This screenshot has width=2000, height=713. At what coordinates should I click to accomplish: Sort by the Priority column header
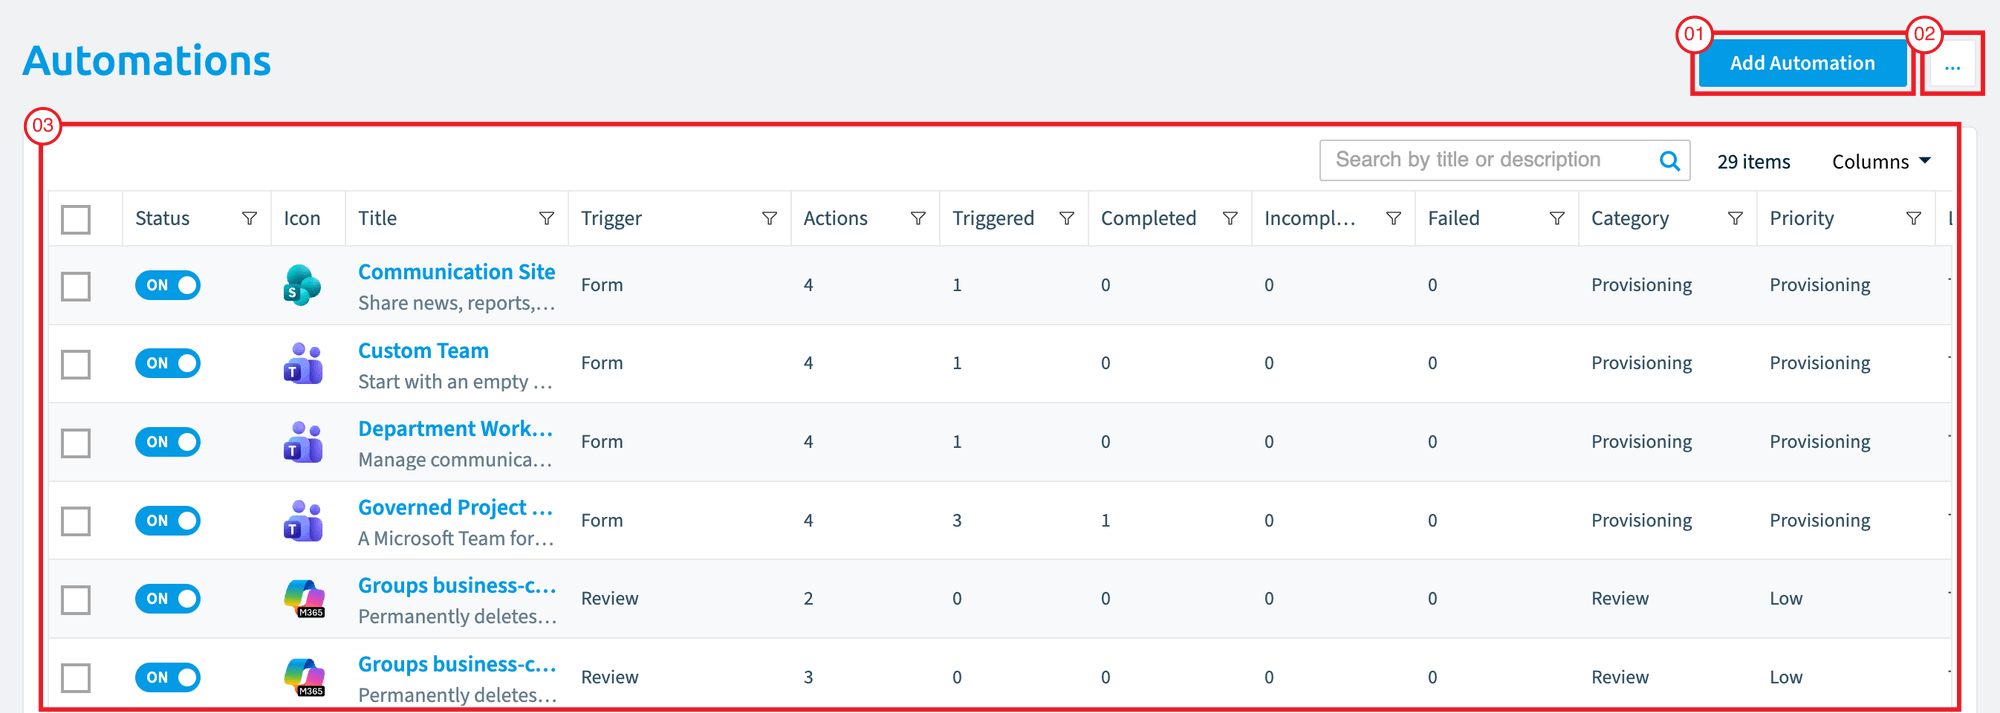tap(1801, 218)
